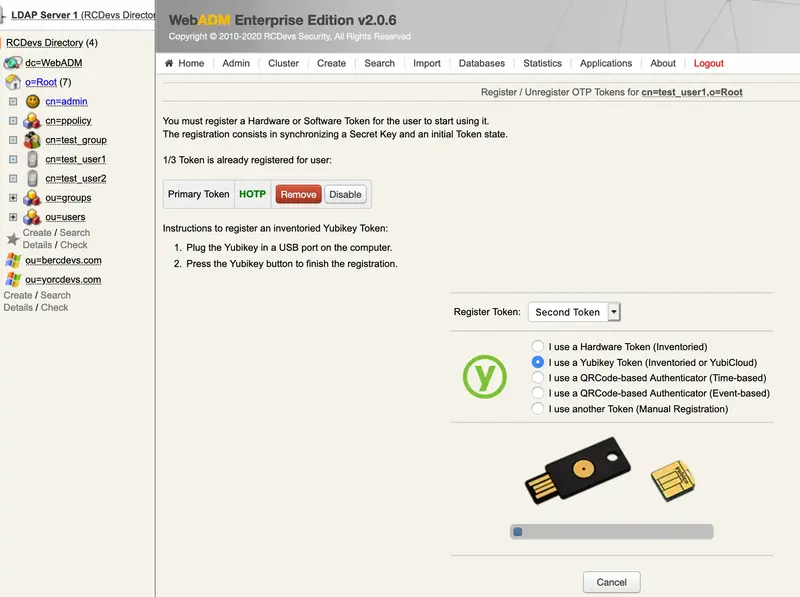Click the star icon beside Create / Search
This screenshot has height=597, width=800.
pyautogui.click(x=13, y=239)
